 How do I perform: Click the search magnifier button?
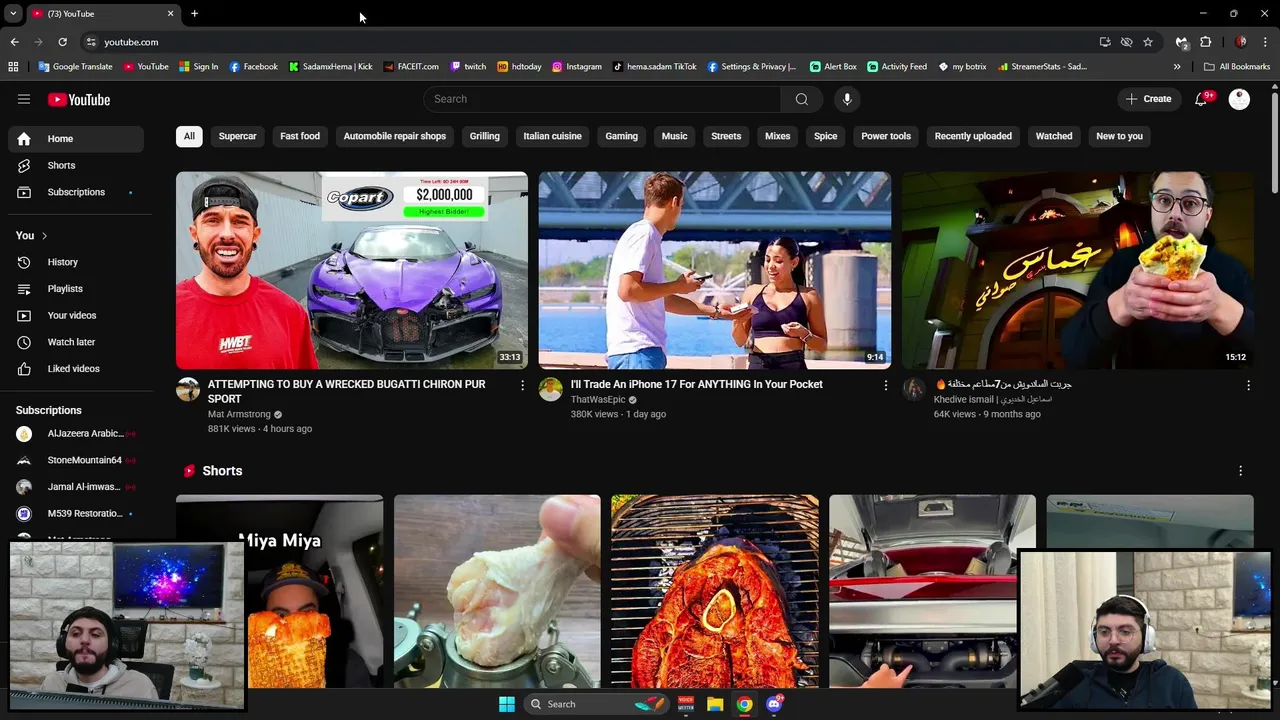pyautogui.click(x=802, y=99)
